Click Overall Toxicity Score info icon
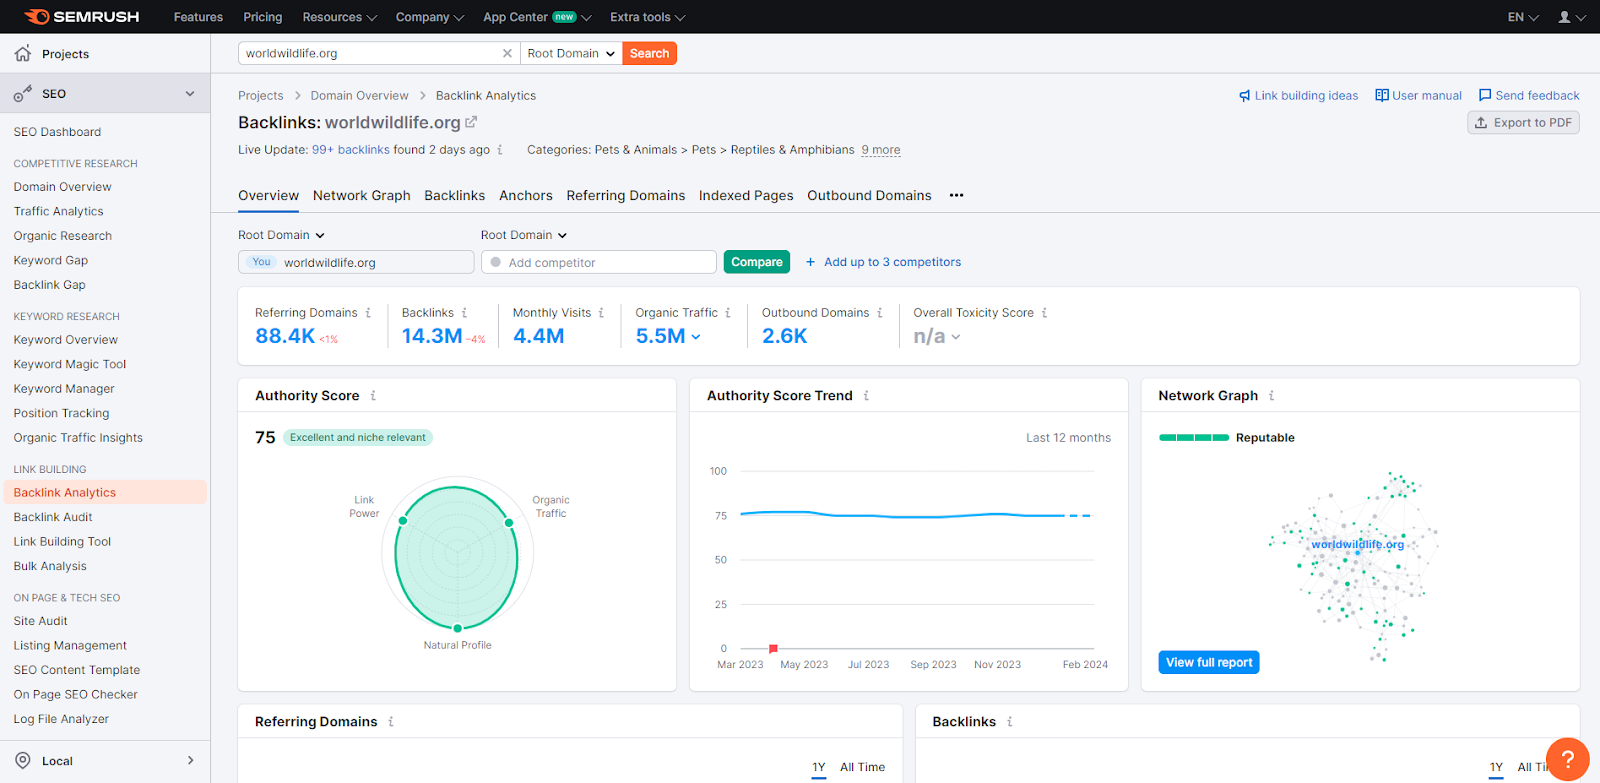This screenshot has height=783, width=1600. click(1045, 313)
